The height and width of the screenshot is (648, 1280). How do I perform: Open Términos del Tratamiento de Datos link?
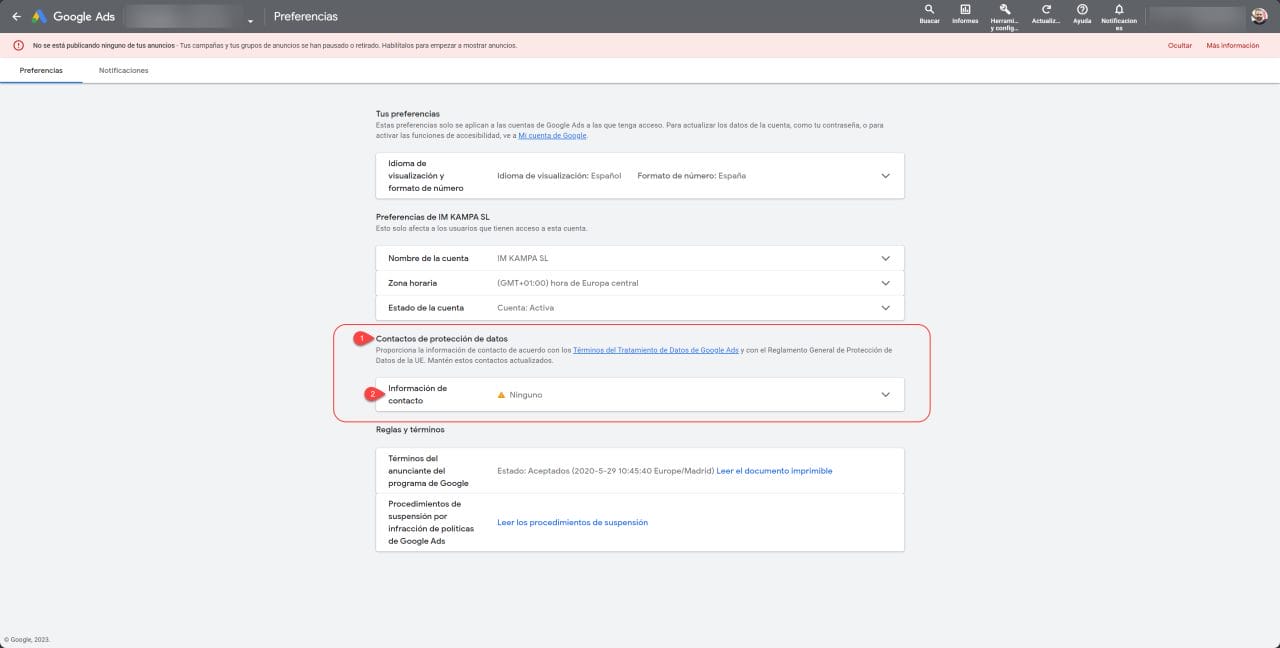656,350
